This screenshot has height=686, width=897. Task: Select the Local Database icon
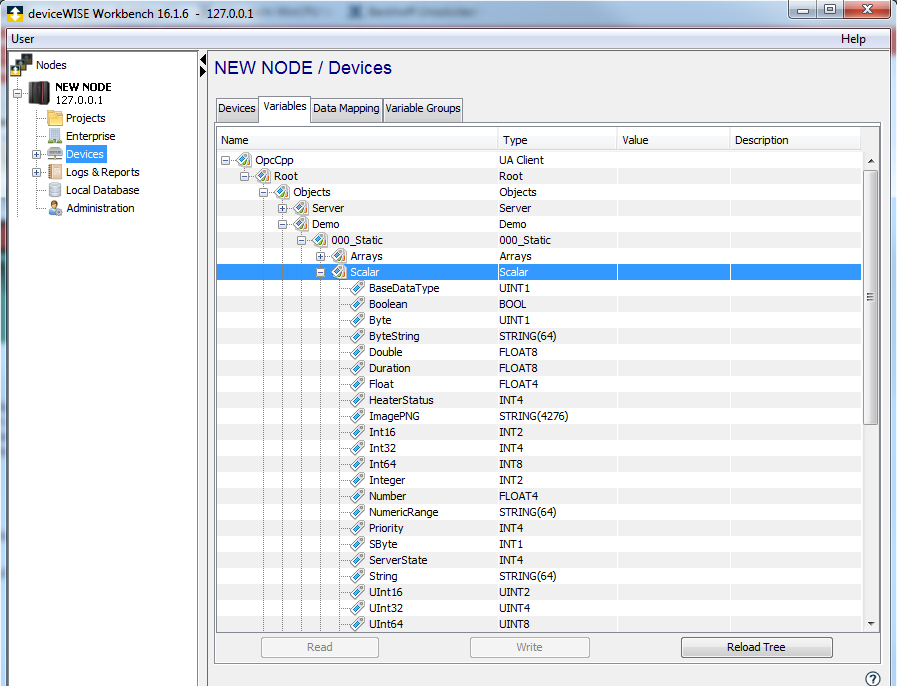pos(54,190)
